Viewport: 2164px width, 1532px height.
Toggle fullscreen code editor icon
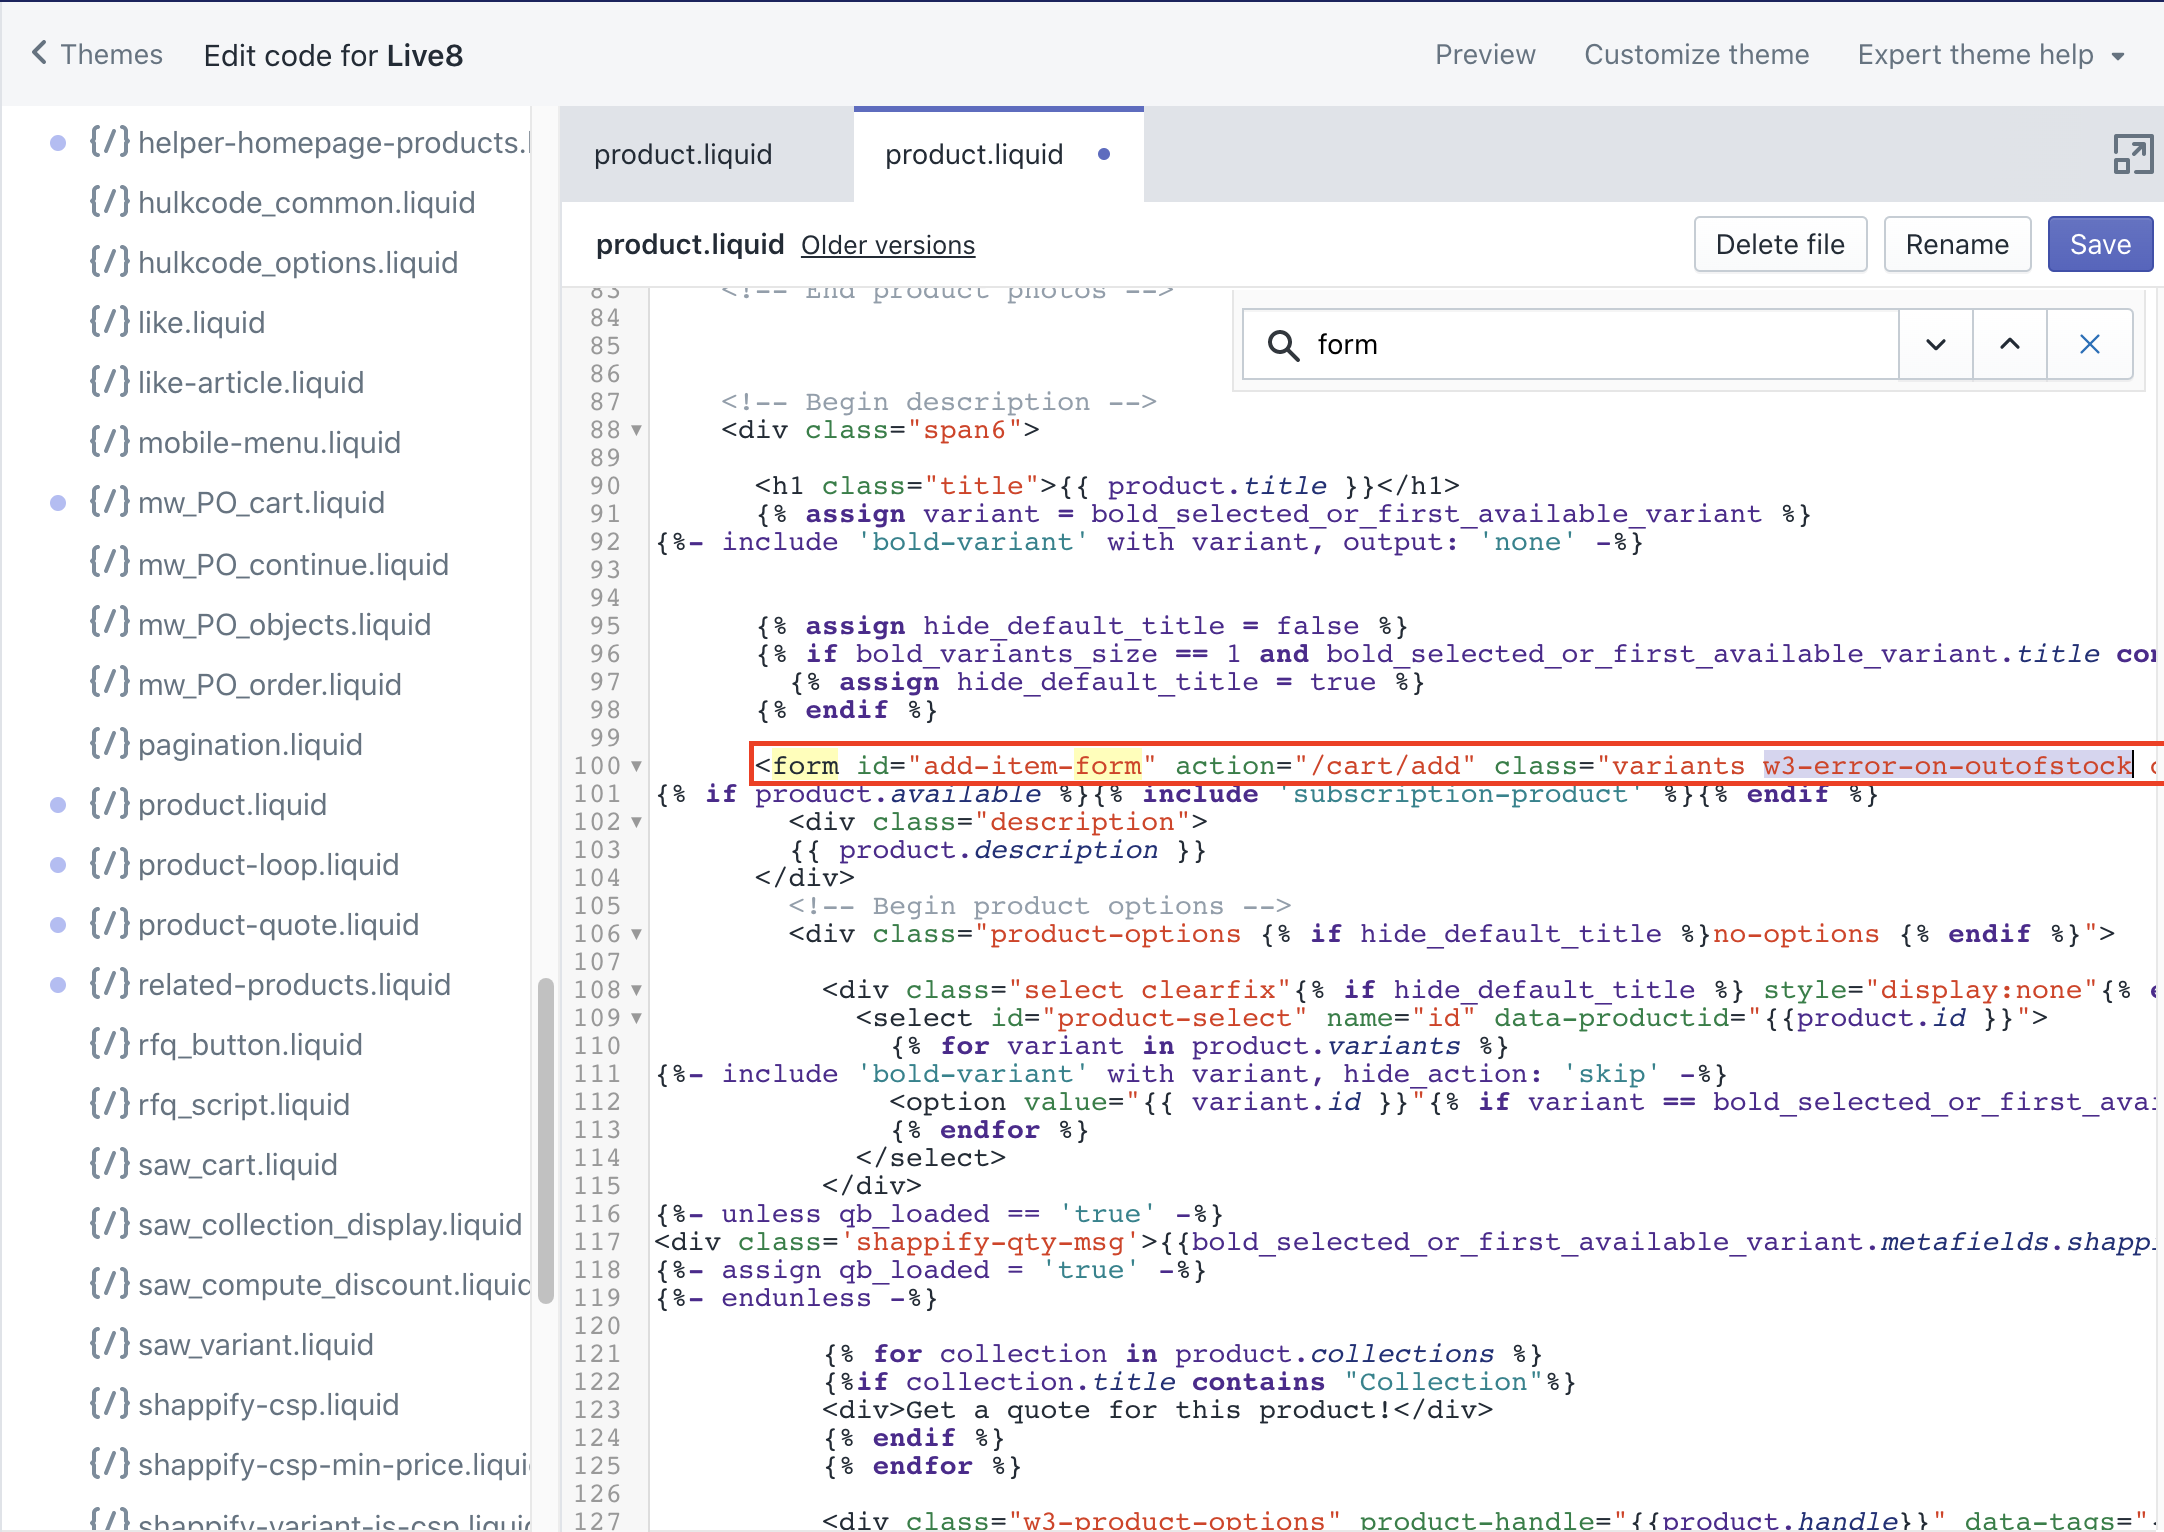(2131, 154)
